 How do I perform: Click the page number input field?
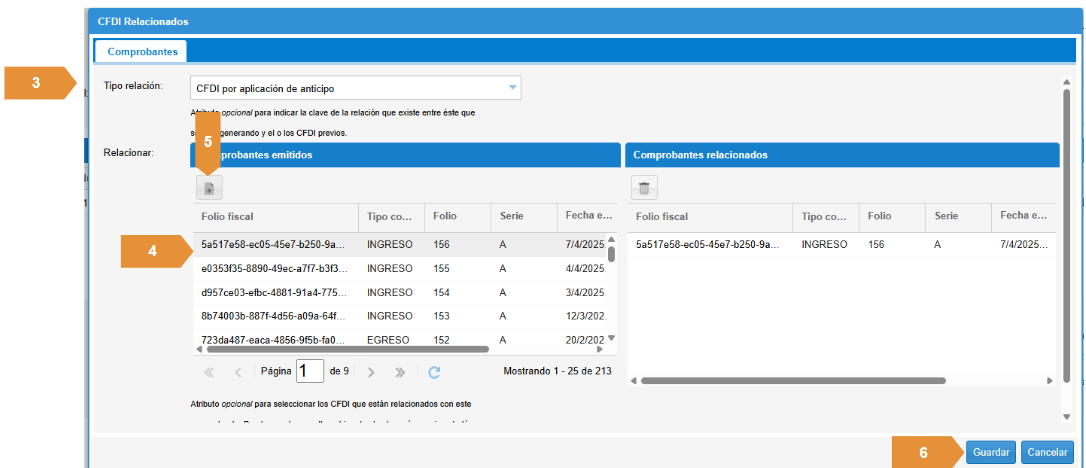click(310, 371)
